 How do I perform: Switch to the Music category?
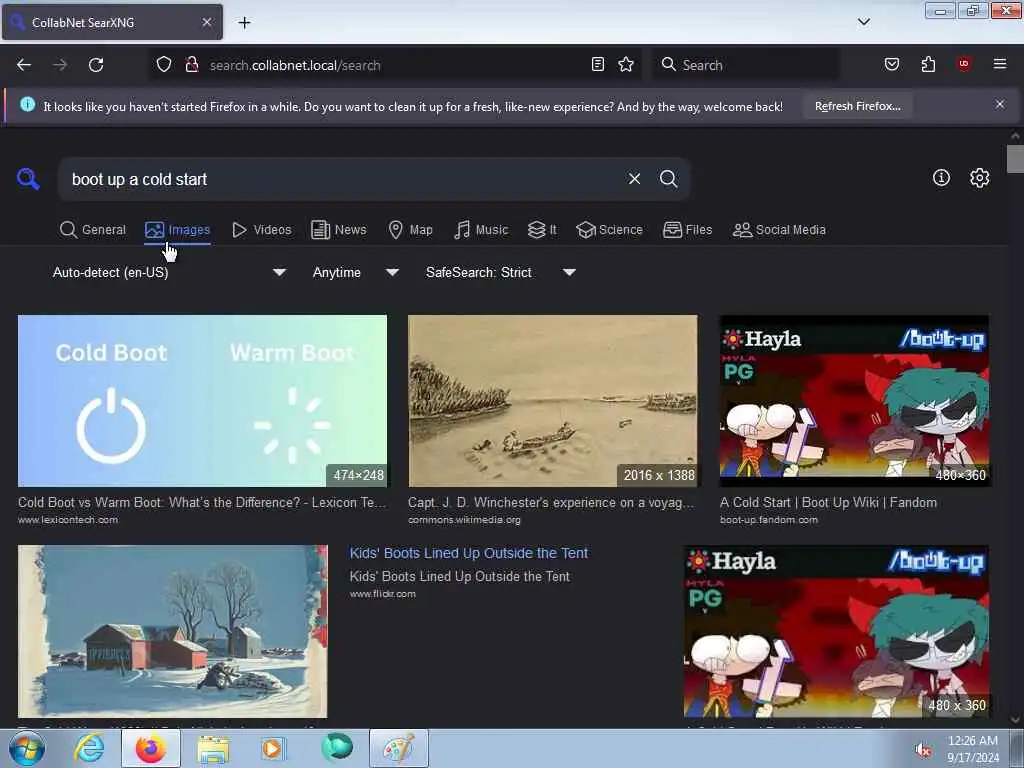pyautogui.click(x=481, y=230)
